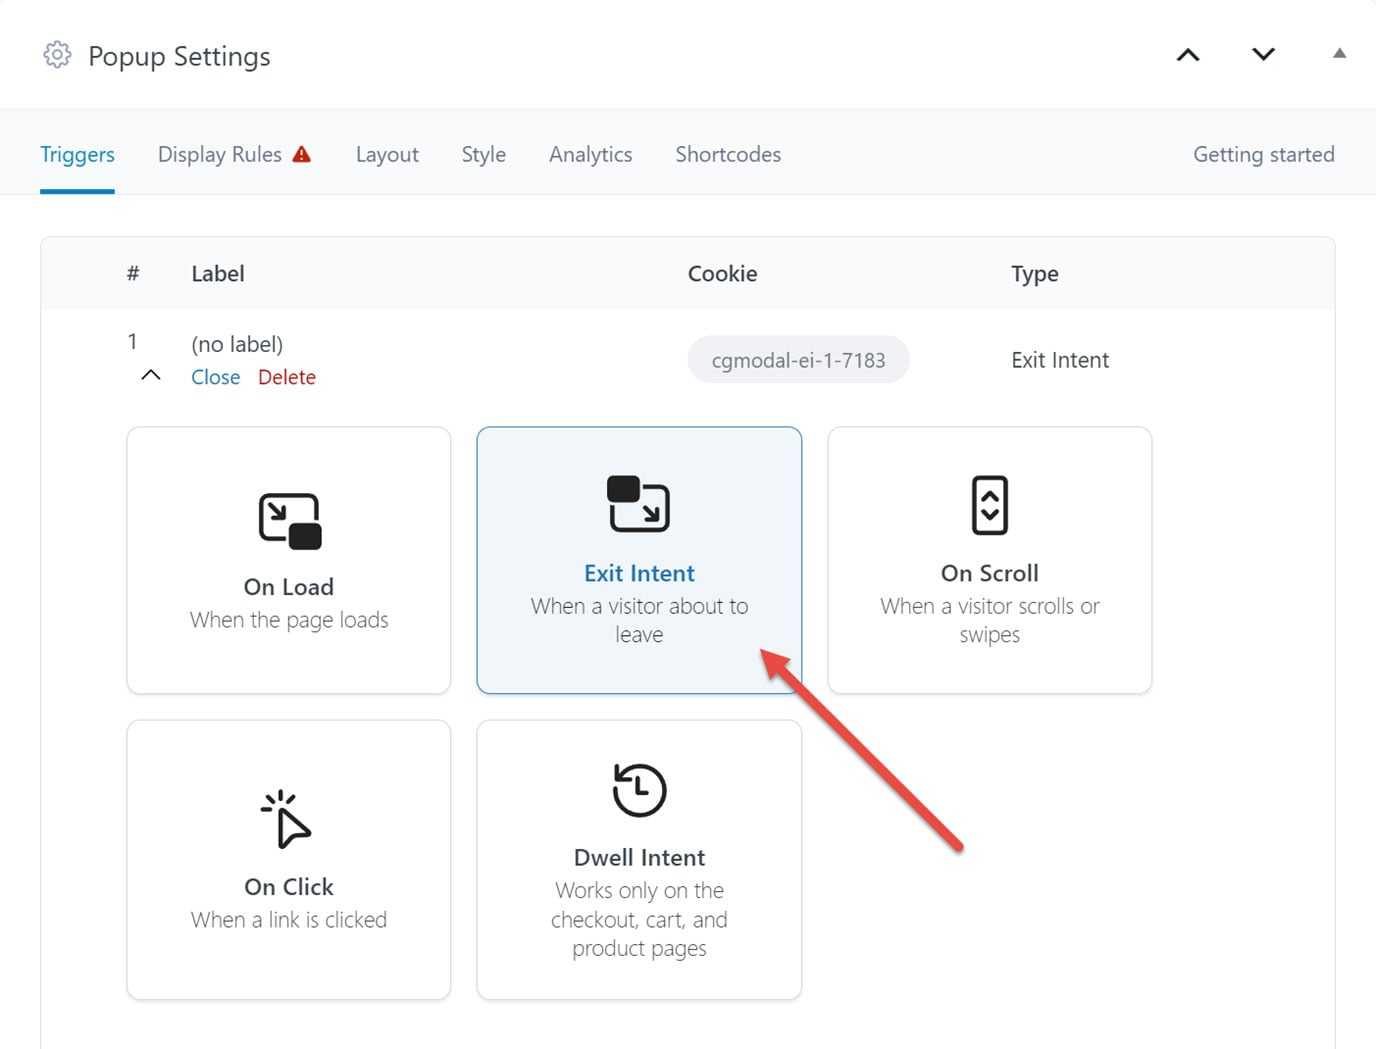Move panel up with the up chevron

[x=1188, y=55]
